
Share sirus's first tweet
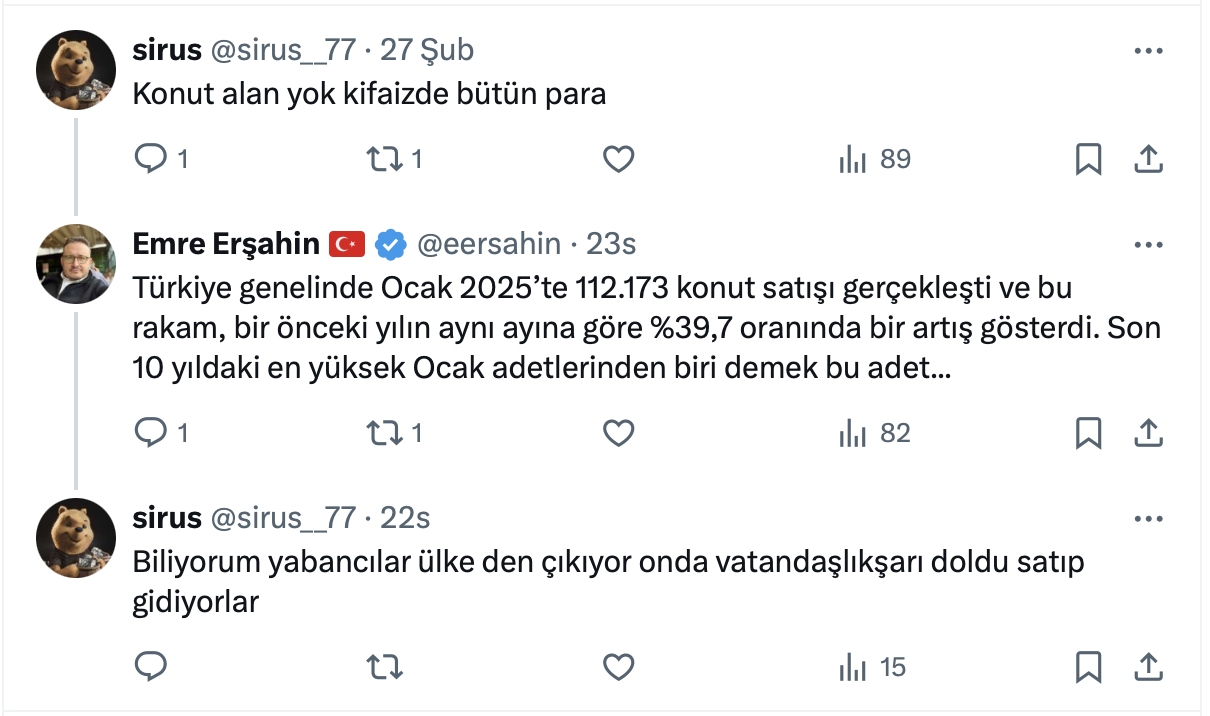[1149, 159]
